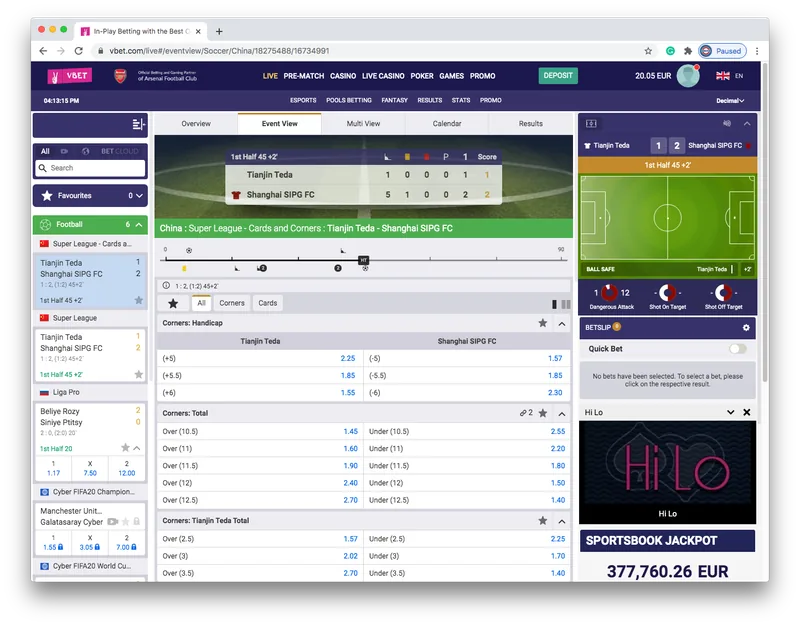
Task: Enable the Quick Bet switch
Action: pos(738,349)
